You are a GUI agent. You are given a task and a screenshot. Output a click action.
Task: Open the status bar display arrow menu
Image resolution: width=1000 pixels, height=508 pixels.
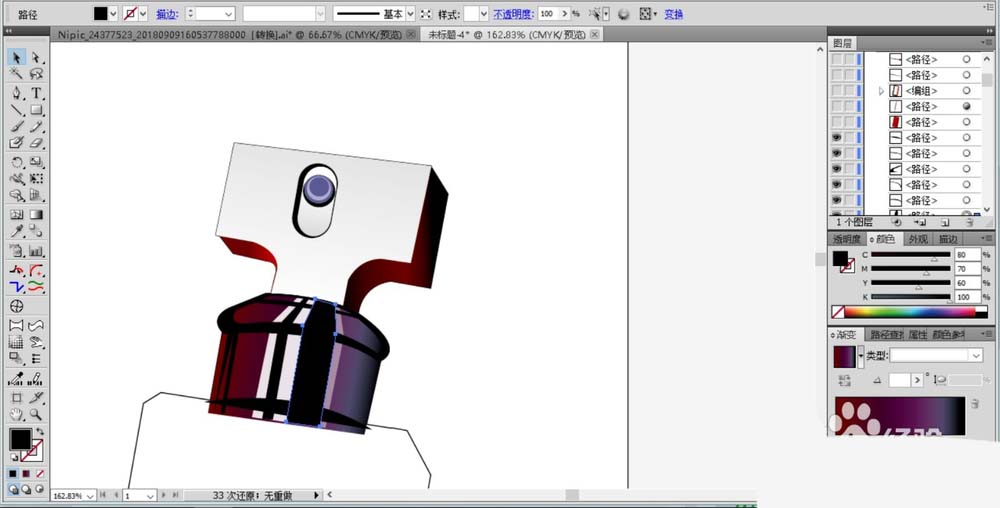pyautogui.click(x=316, y=495)
